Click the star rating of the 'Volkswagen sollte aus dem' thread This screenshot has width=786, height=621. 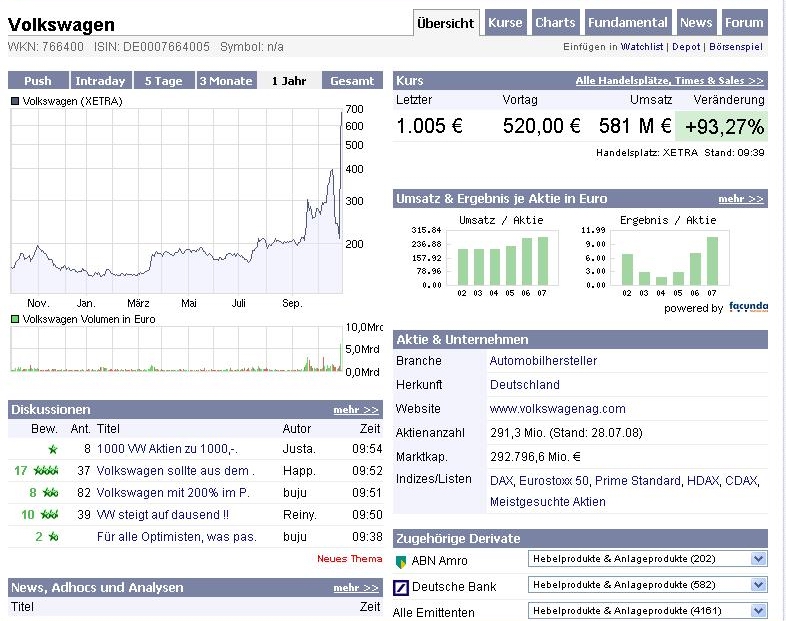click(46, 471)
